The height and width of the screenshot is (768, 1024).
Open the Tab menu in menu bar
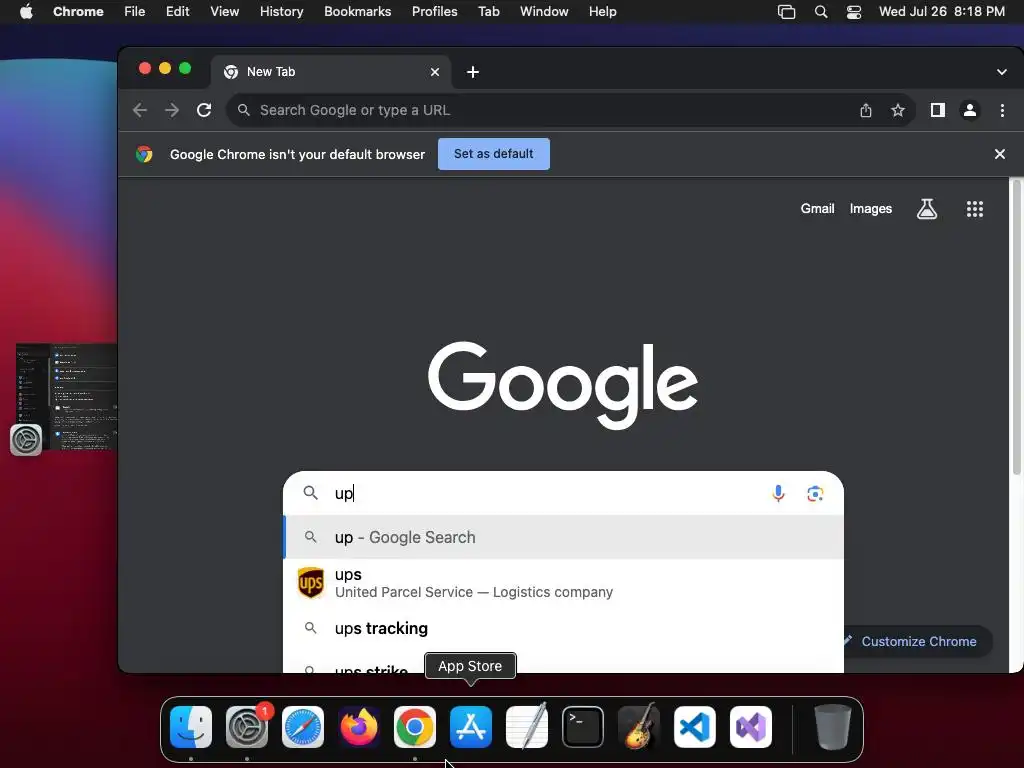(x=488, y=12)
